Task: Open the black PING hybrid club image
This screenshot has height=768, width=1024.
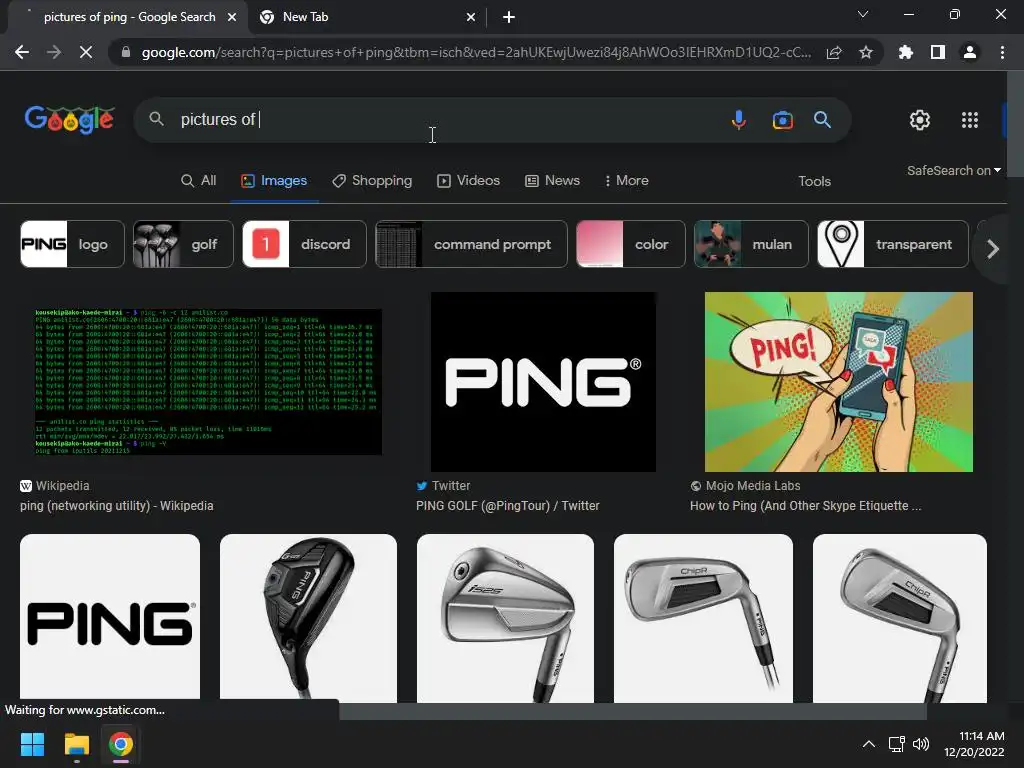Action: pos(308,618)
